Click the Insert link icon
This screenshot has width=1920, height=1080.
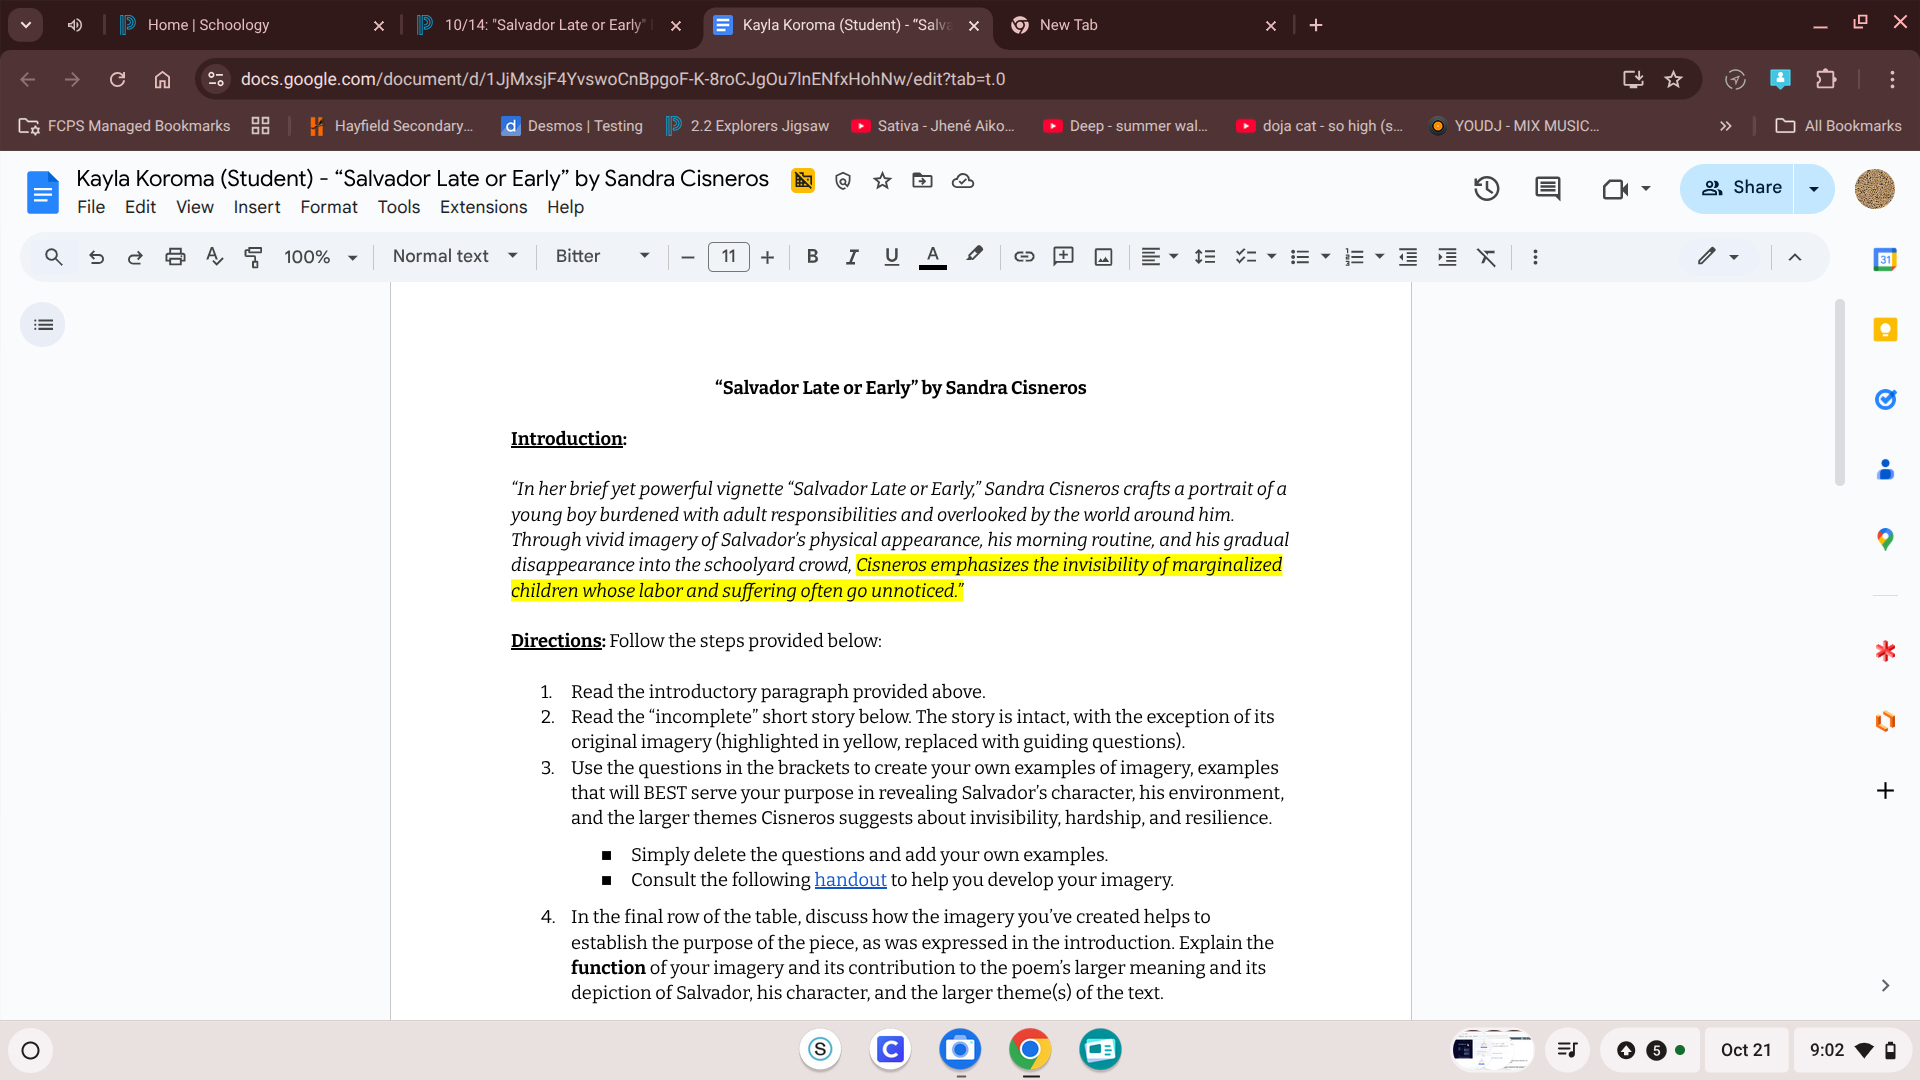point(1024,257)
